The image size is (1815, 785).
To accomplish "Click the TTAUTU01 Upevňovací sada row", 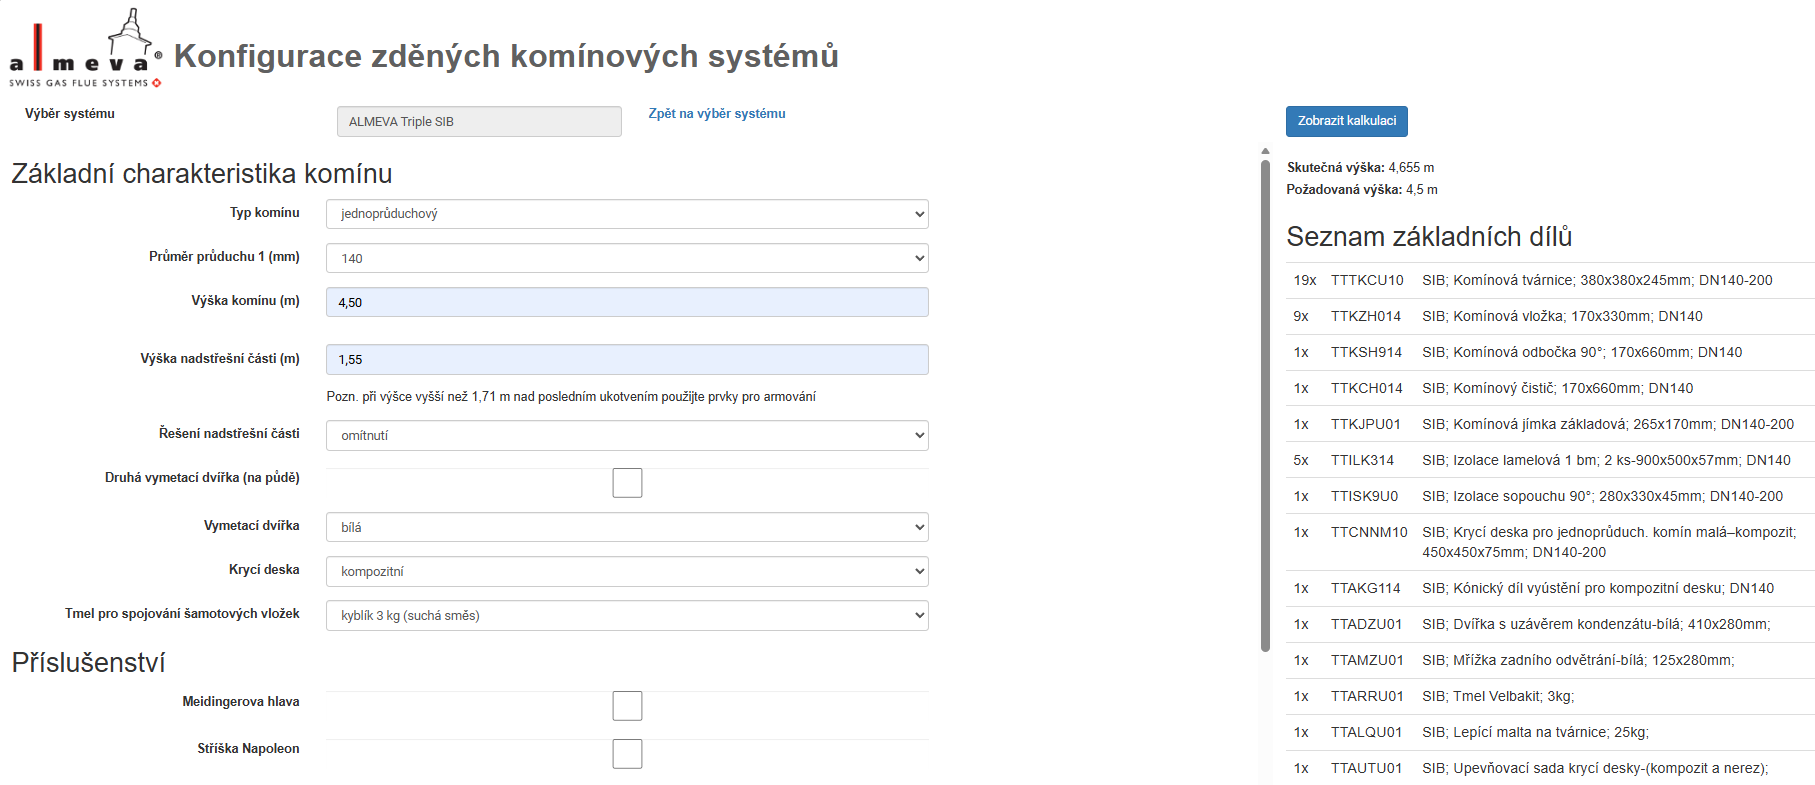I will pyautogui.click(x=1550, y=768).
